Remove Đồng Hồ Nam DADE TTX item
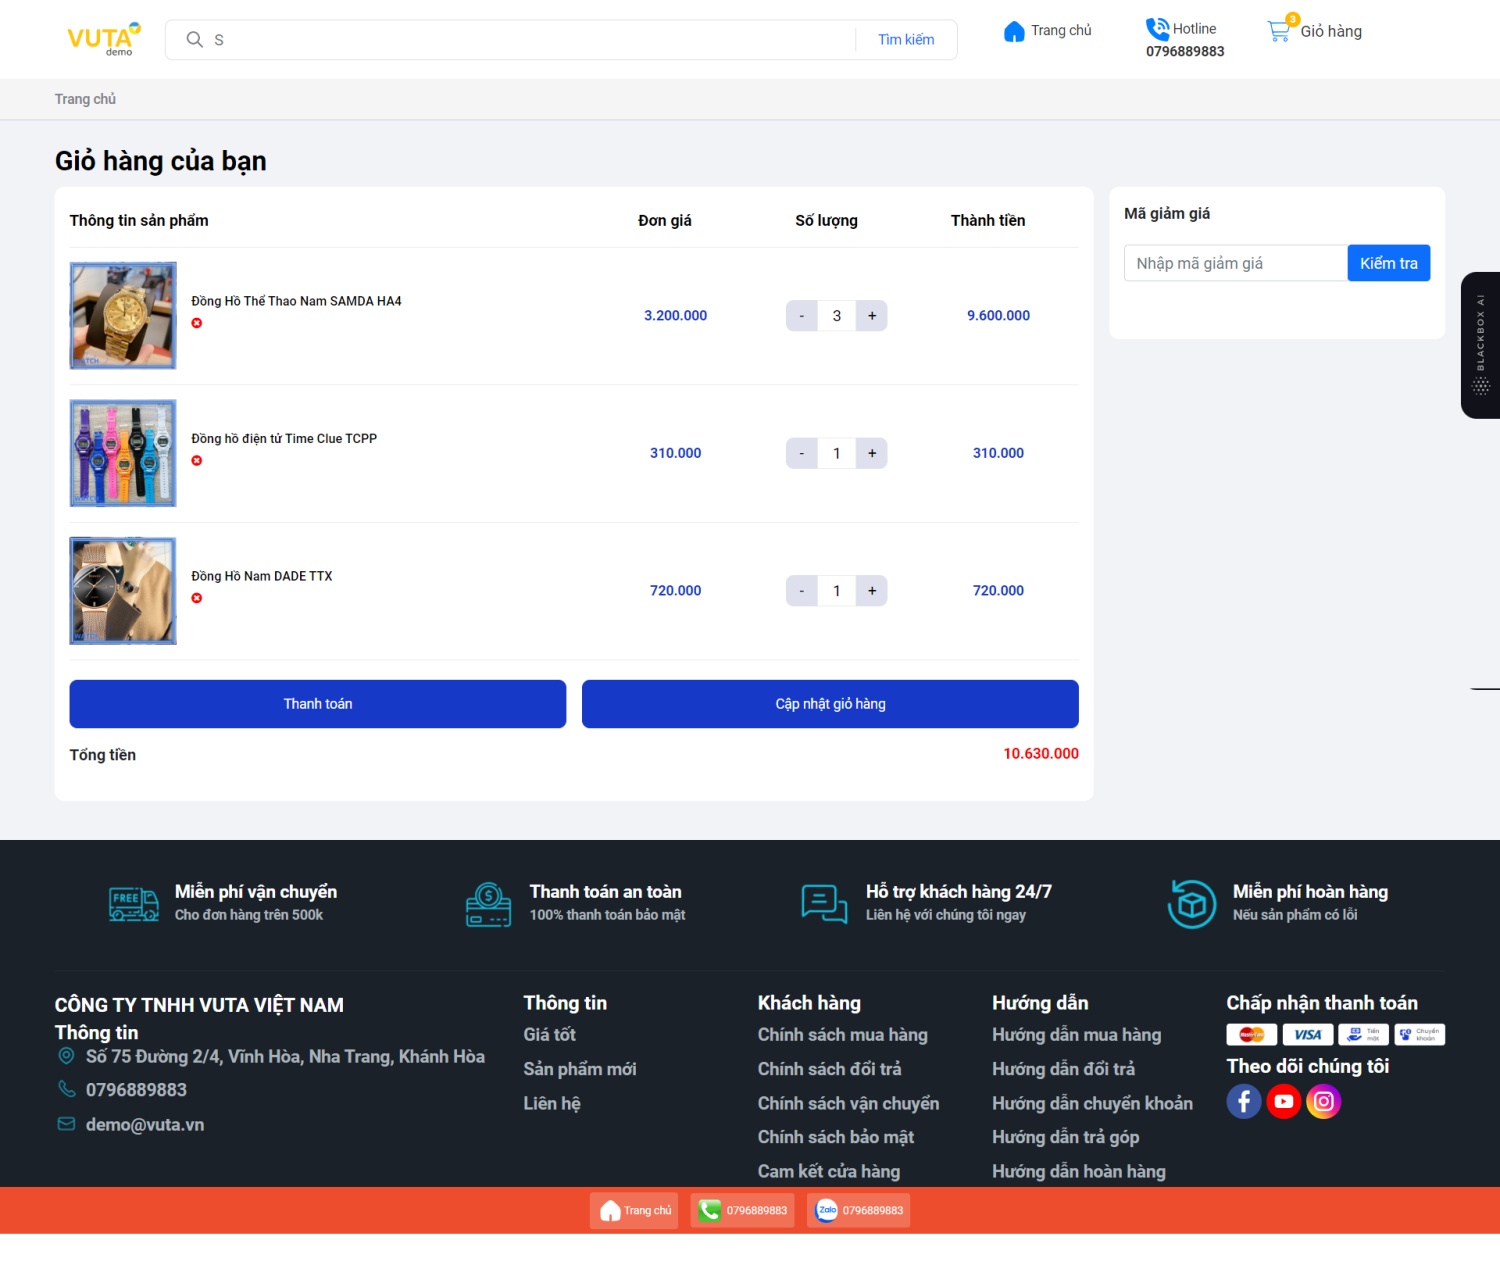This screenshot has height=1276, width=1500. click(197, 598)
